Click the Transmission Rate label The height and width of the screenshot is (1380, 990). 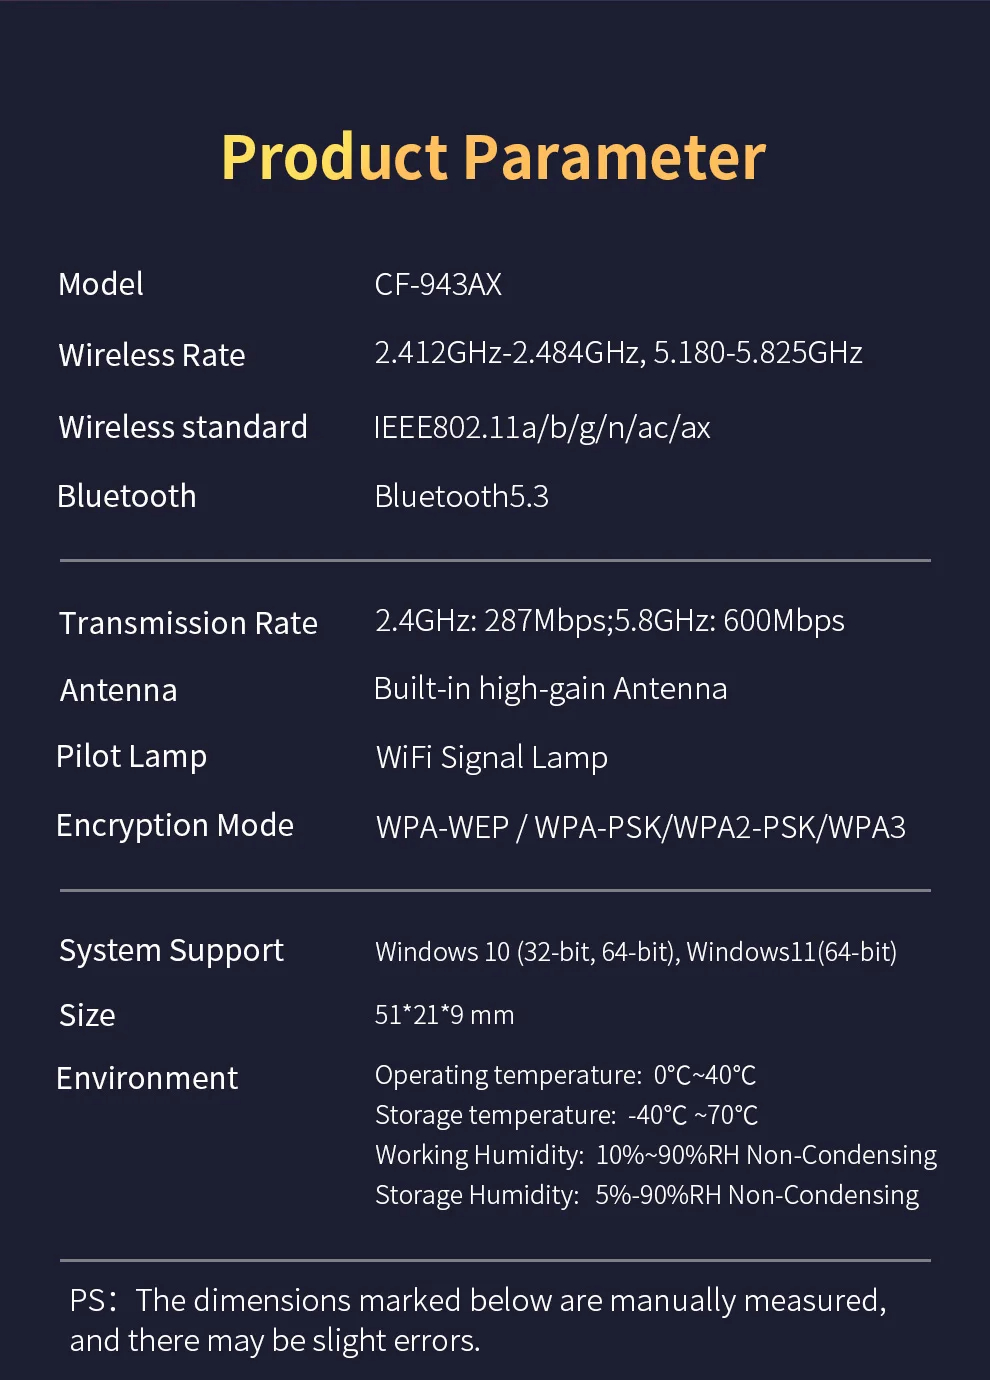[x=188, y=623]
